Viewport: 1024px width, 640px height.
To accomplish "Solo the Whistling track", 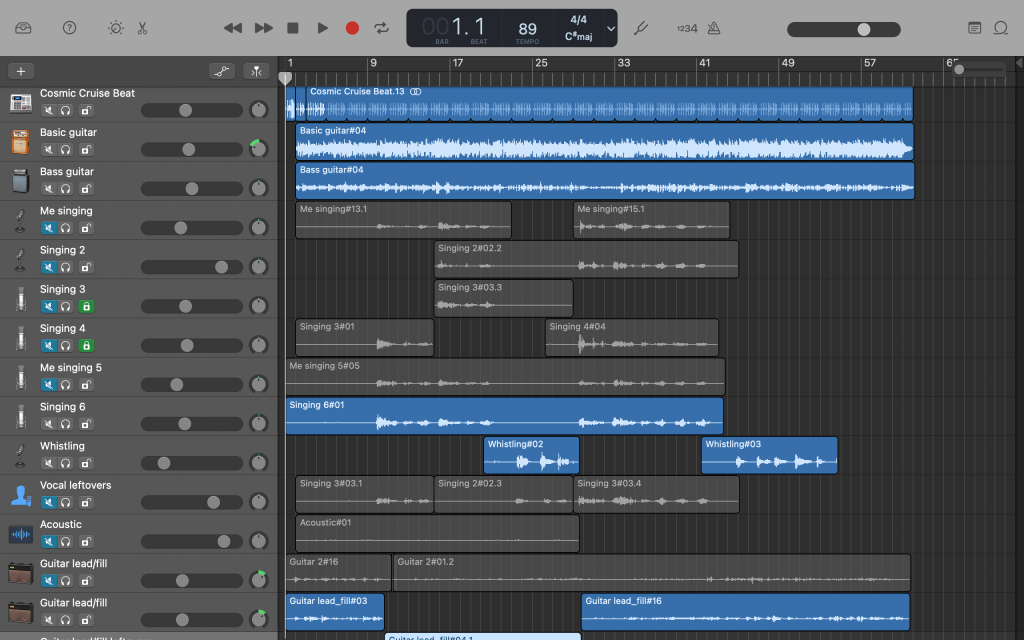I will (66, 464).
